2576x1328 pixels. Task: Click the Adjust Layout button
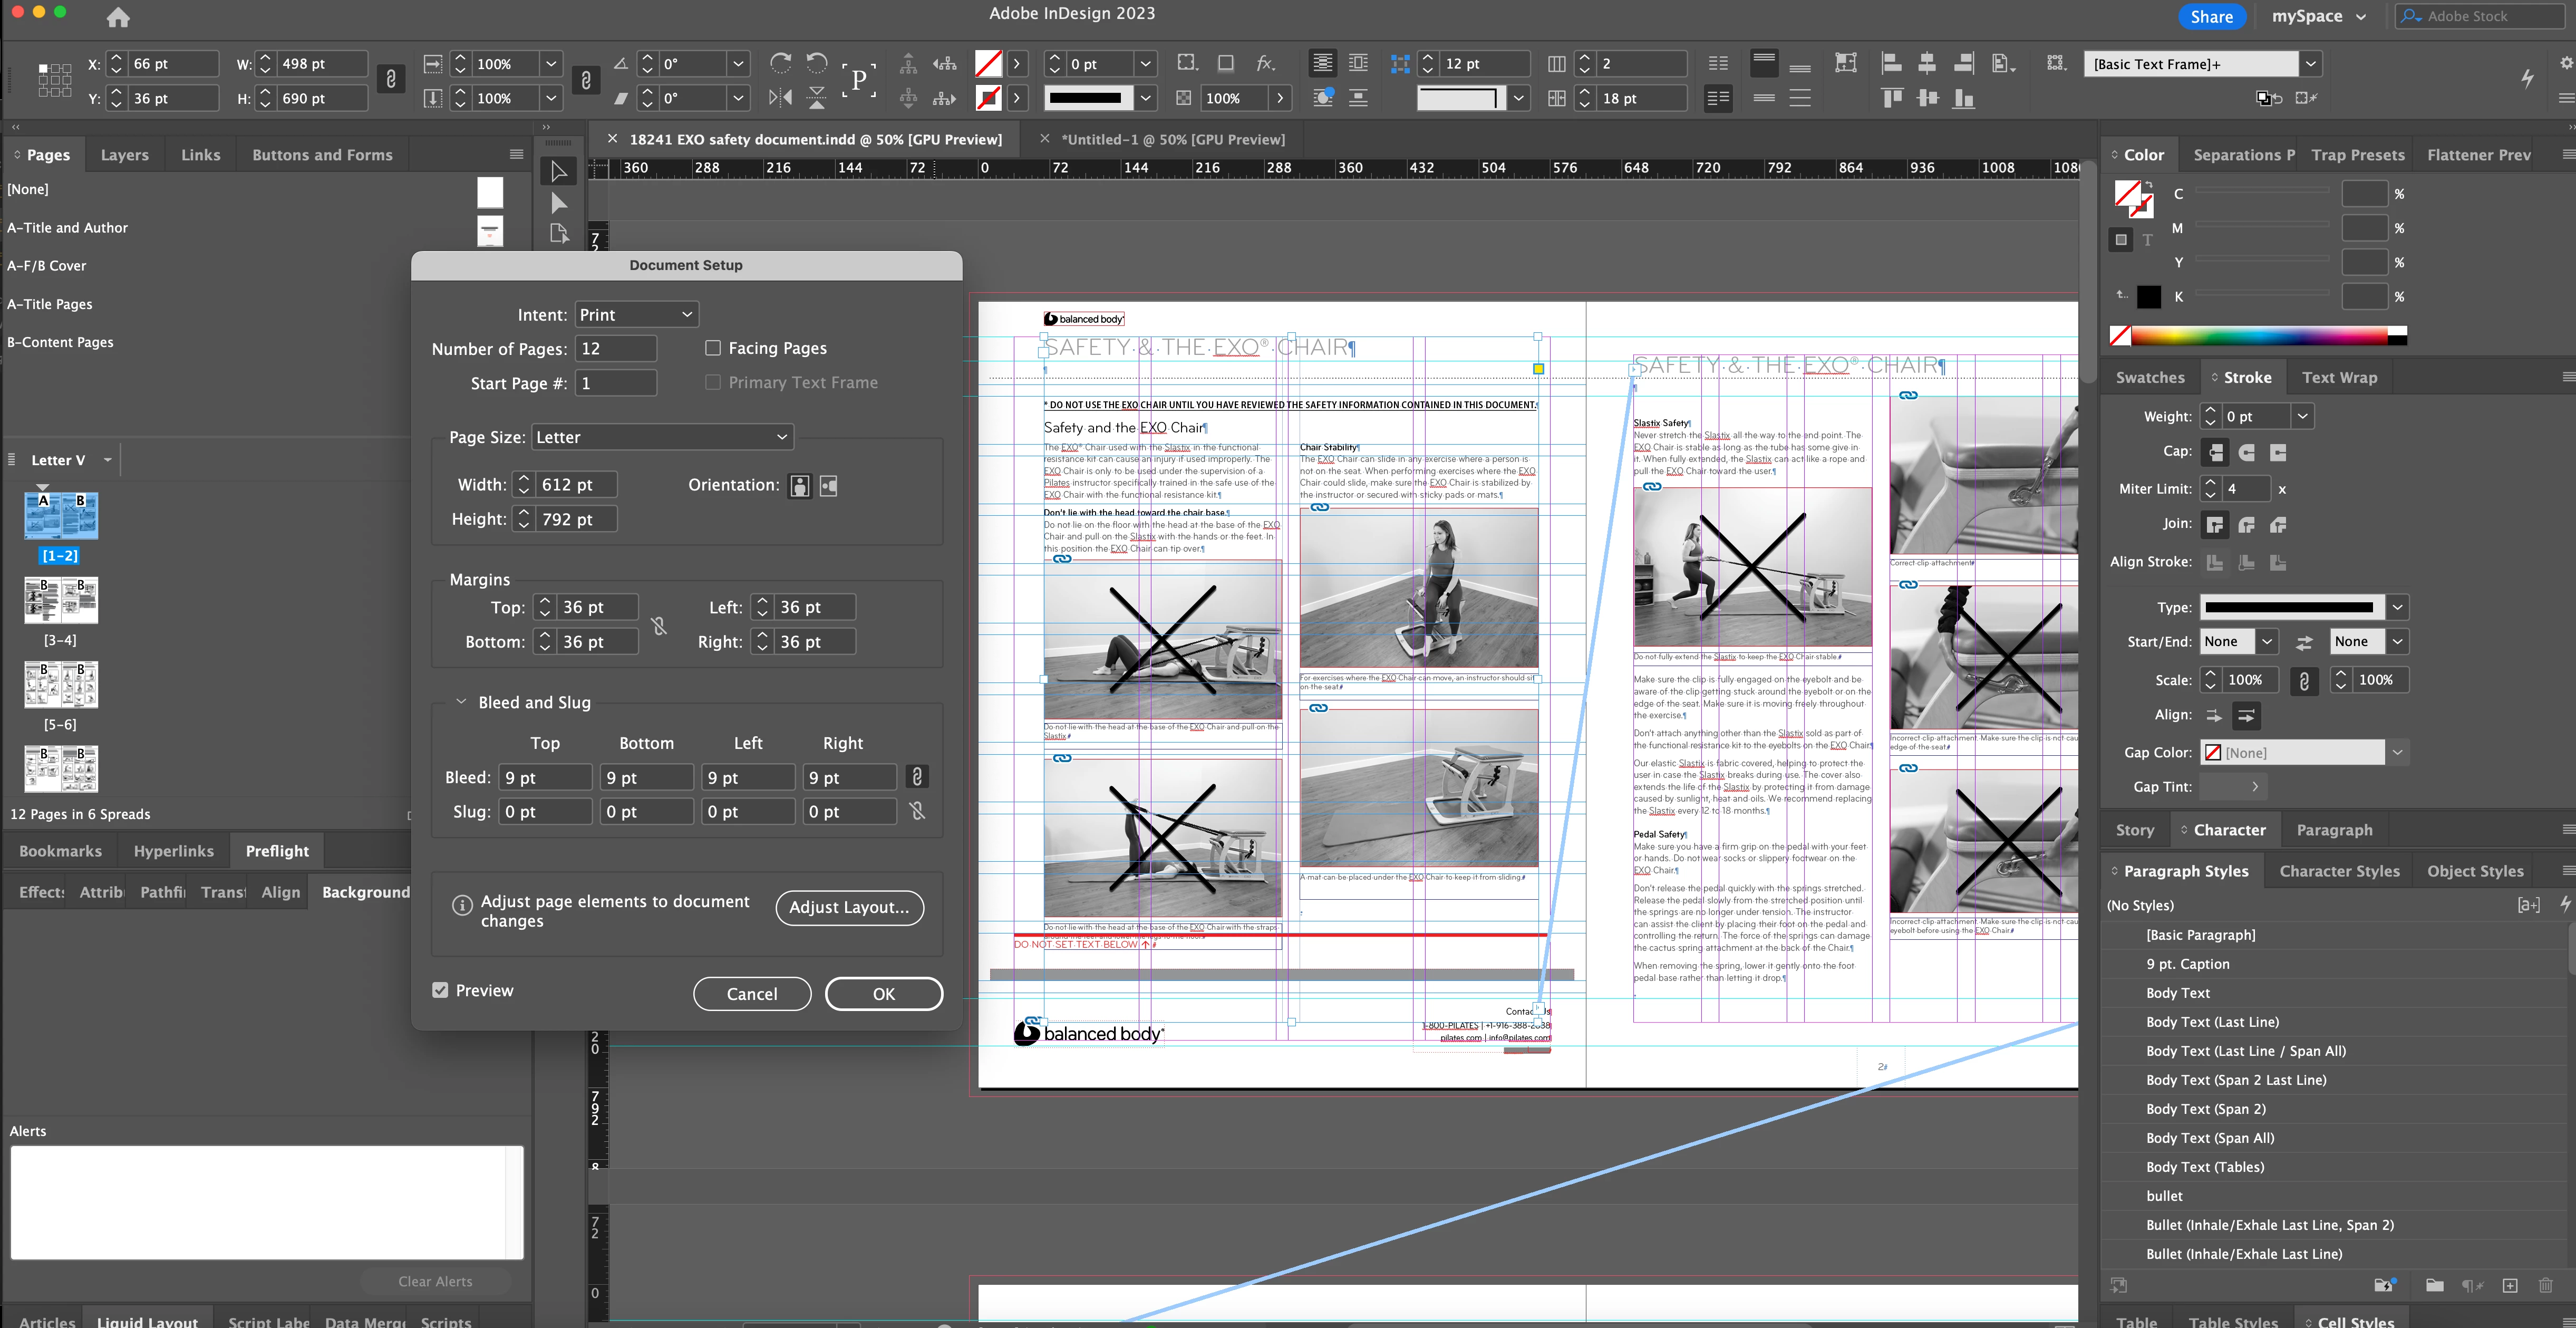click(x=849, y=907)
